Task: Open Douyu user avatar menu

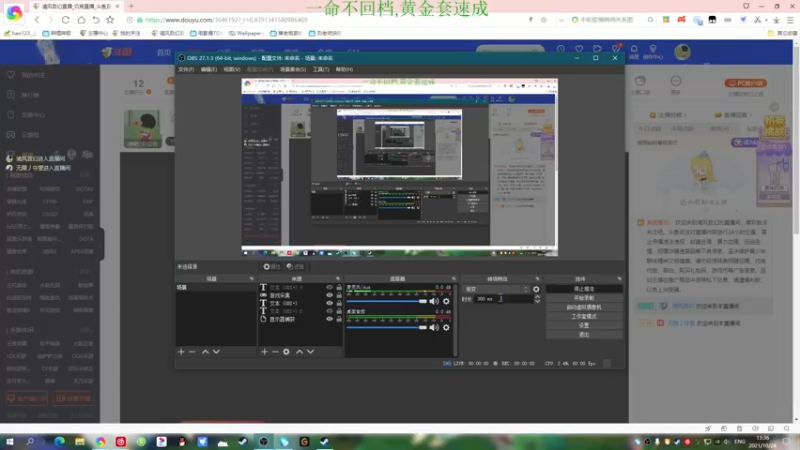Action: [x=682, y=52]
